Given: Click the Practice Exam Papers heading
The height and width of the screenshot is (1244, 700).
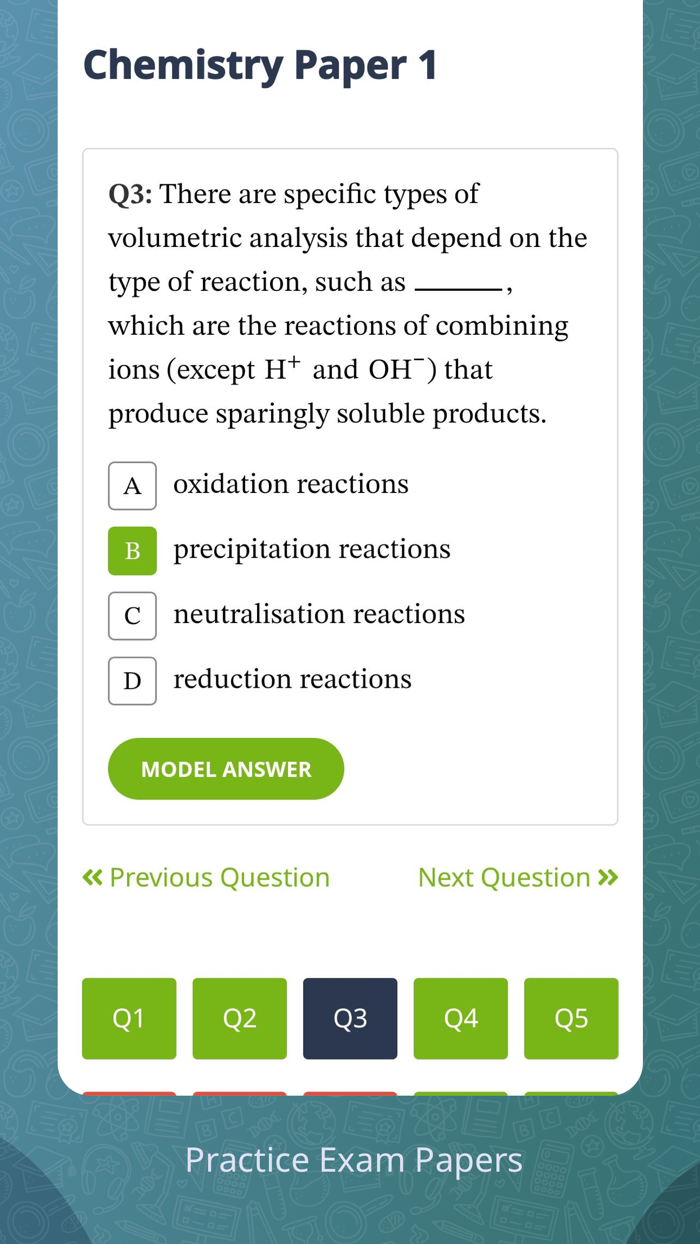Looking at the screenshot, I should (x=354, y=1160).
